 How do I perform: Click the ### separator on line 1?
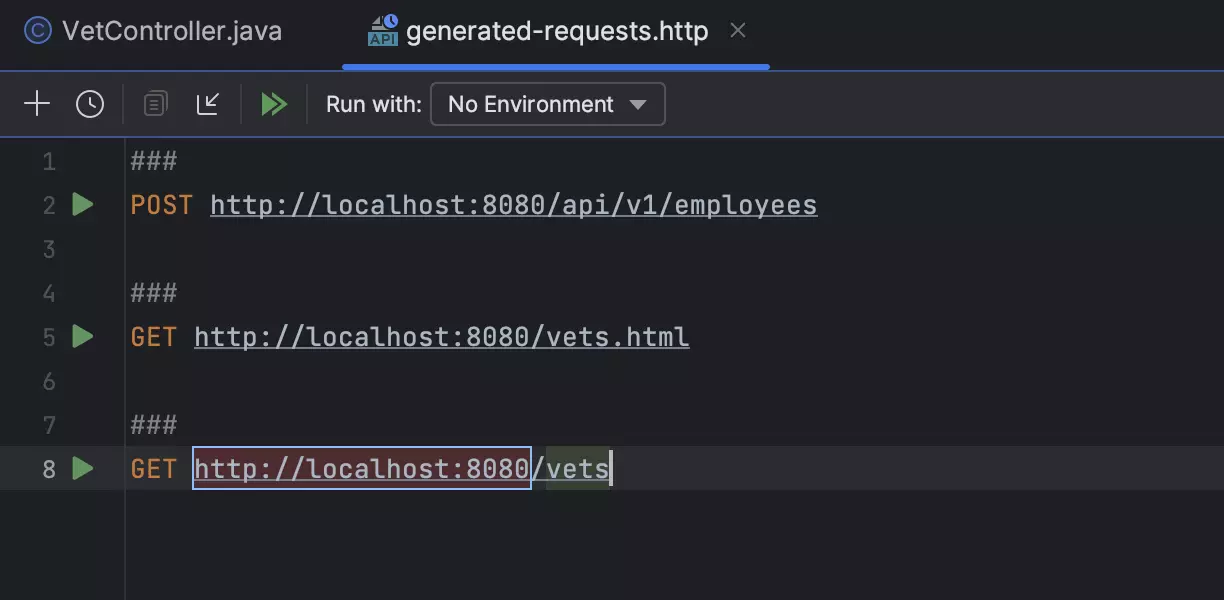coord(153,161)
